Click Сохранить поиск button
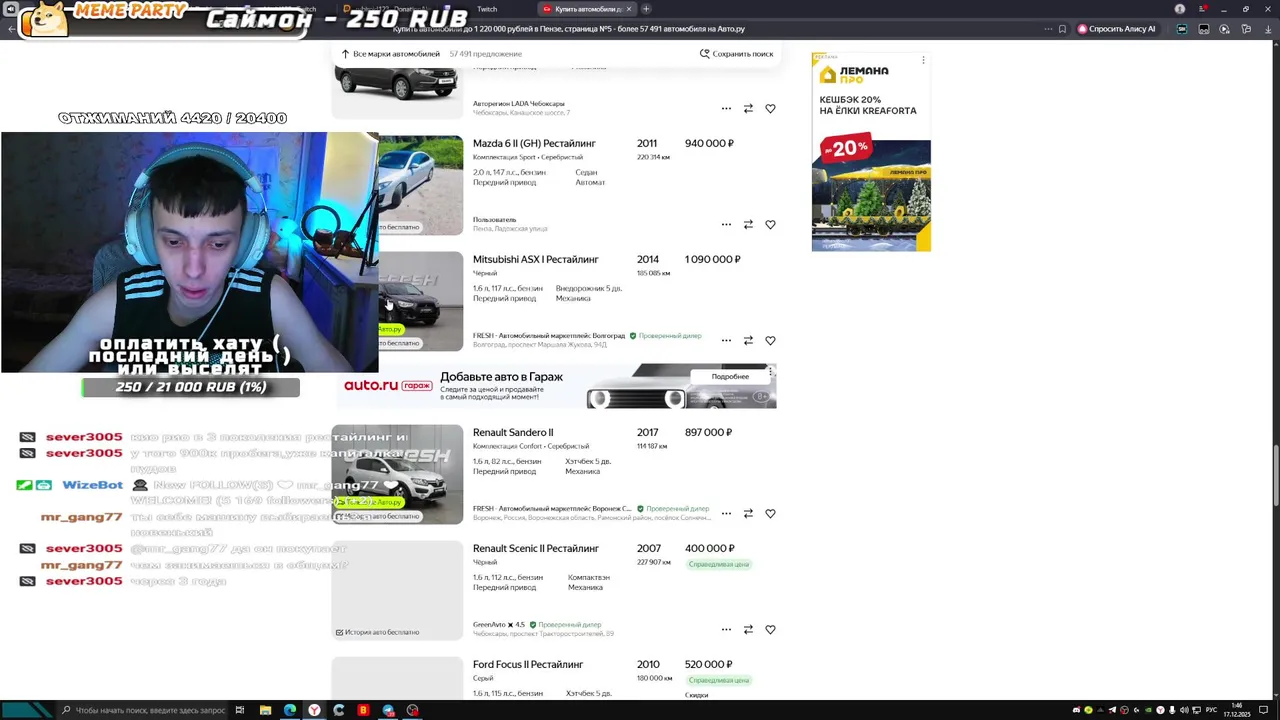 (736, 54)
